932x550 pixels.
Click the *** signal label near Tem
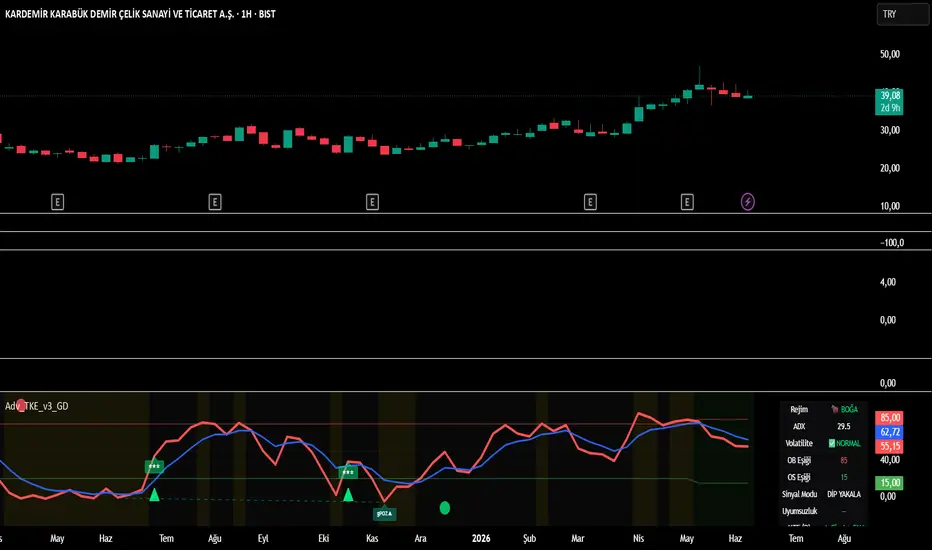[x=155, y=467]
